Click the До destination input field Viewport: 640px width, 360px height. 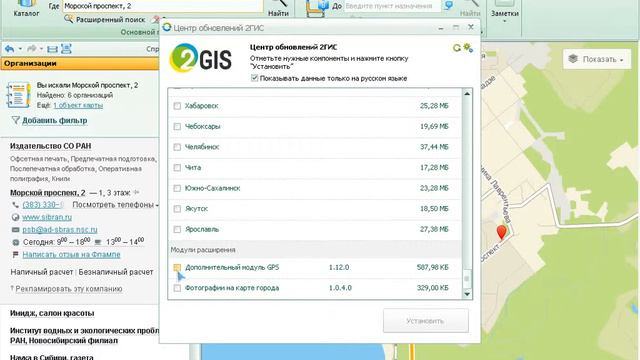(x=392, y=6)
